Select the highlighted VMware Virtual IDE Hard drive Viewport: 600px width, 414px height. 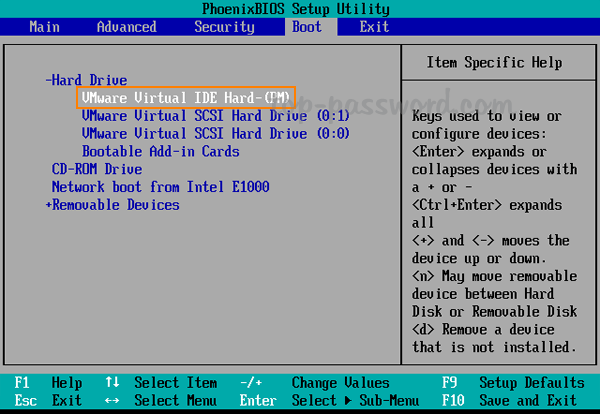(x=186, y=98)
